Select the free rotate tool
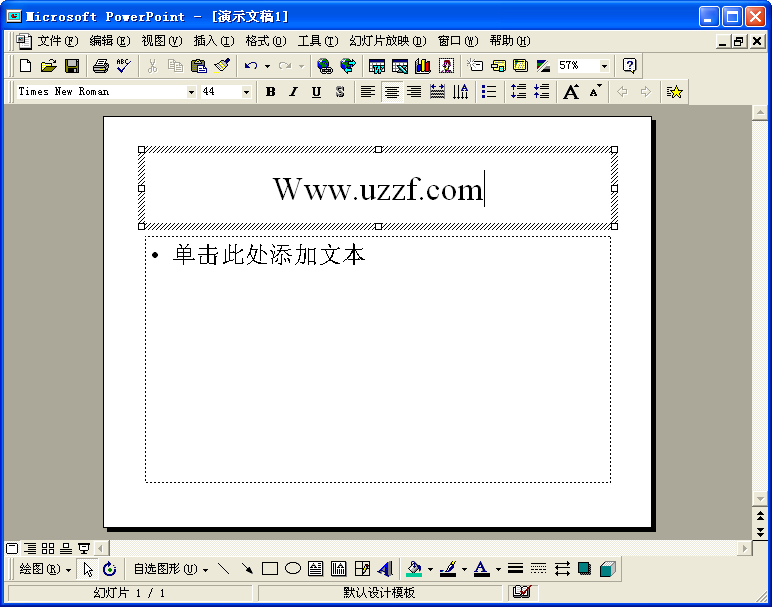Screen dimensions: 772x607 point(110,569)
